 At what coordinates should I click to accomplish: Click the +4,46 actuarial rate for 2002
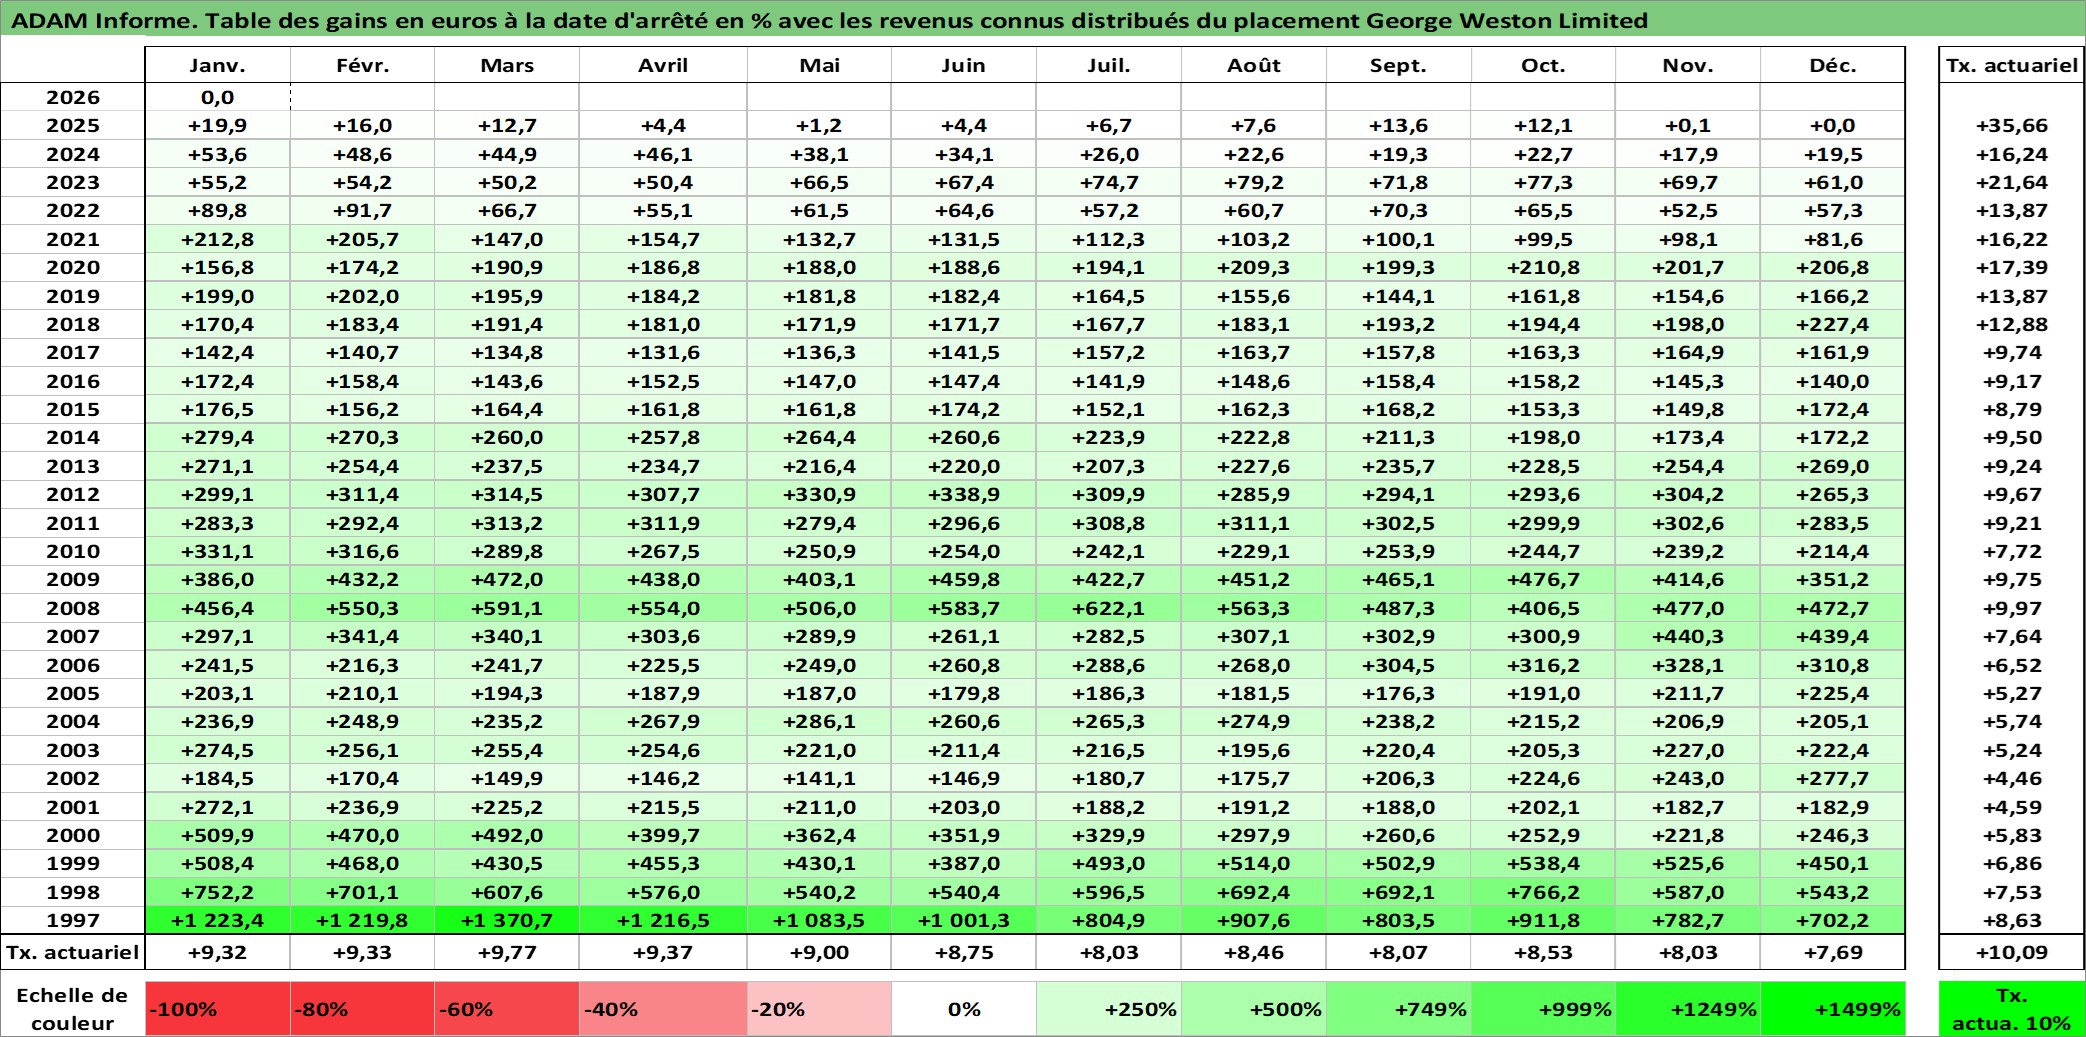click(x=2012, y=778)
